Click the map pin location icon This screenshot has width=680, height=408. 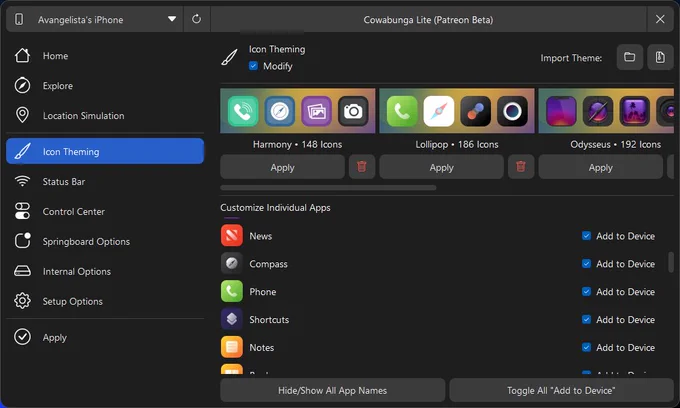pyautogui.click(x=22, y=115)
